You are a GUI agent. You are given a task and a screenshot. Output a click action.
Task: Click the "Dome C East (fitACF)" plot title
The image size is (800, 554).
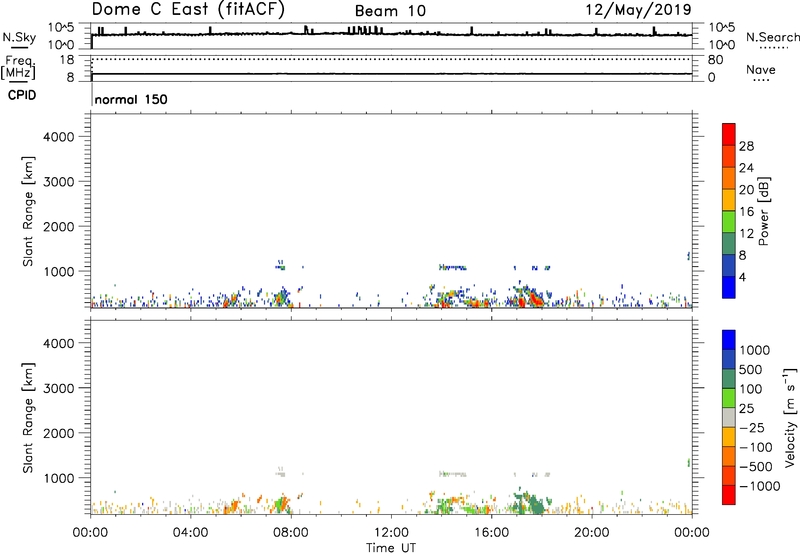pos(188,10)
